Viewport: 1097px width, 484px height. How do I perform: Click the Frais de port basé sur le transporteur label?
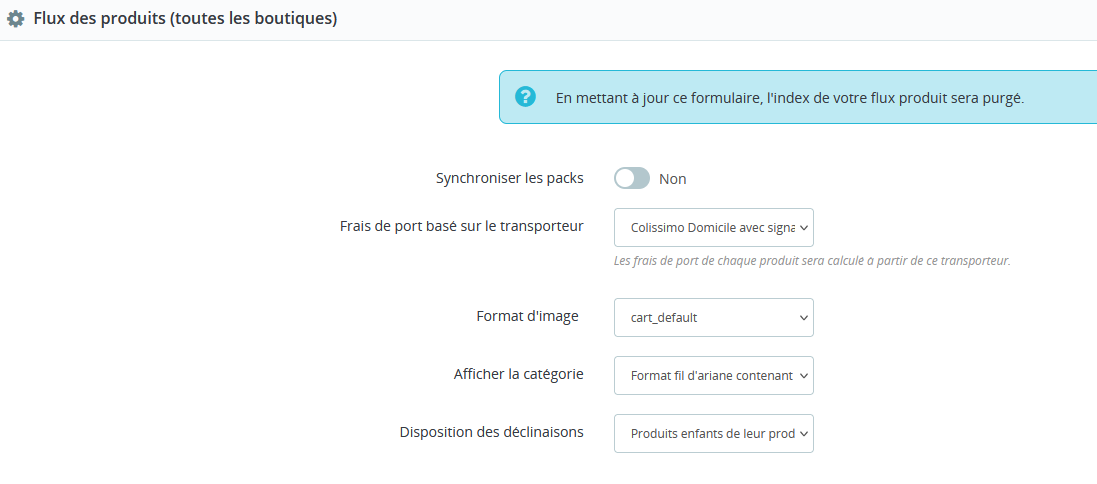[462, 226]
